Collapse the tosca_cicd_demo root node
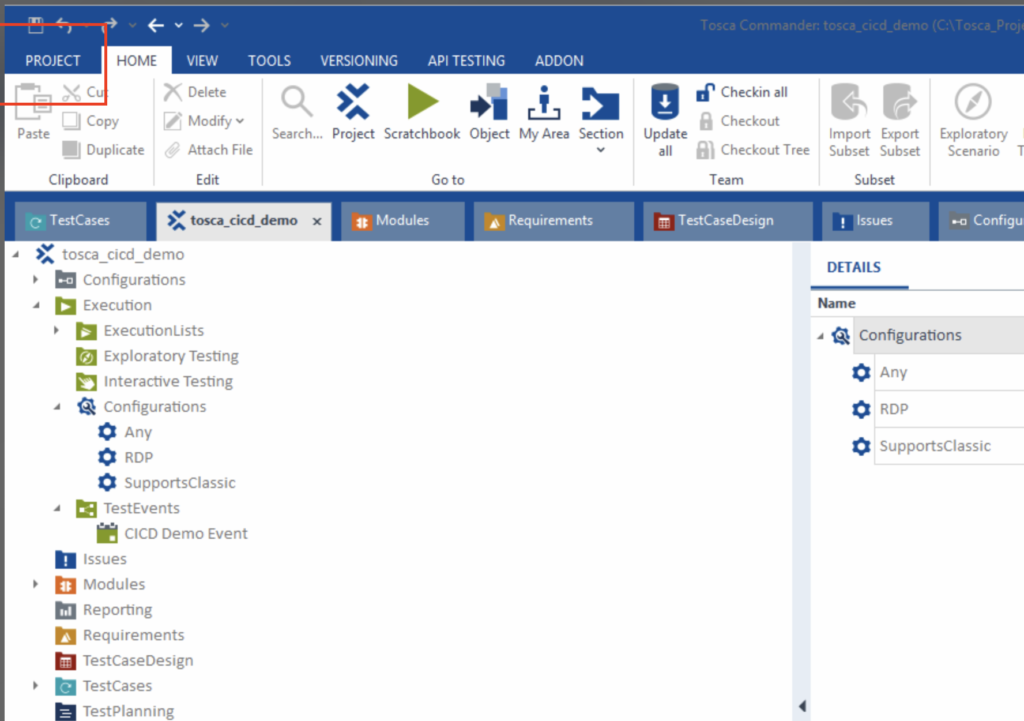 click(16, 254)
